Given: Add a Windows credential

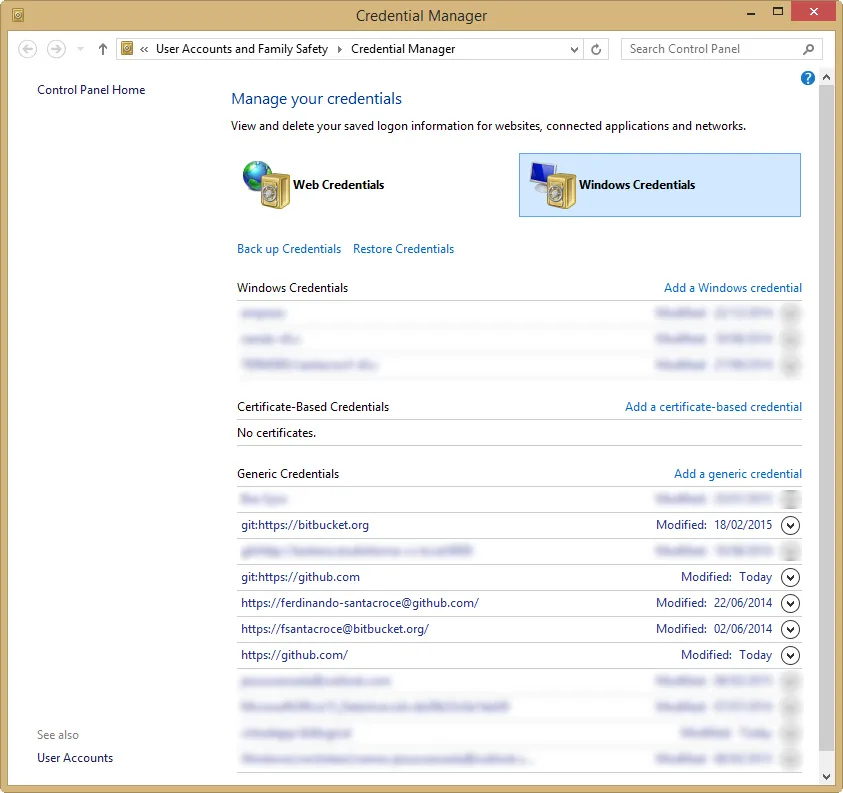Looking at the screenshot, I should click(733, 288).
